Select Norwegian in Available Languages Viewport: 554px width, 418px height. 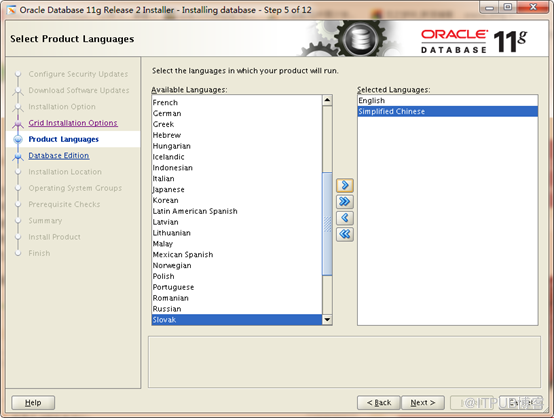237,266
